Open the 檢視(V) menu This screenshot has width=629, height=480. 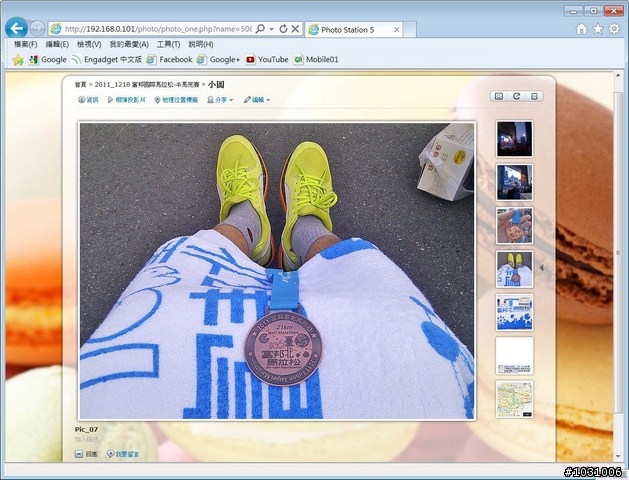[89, 45]
